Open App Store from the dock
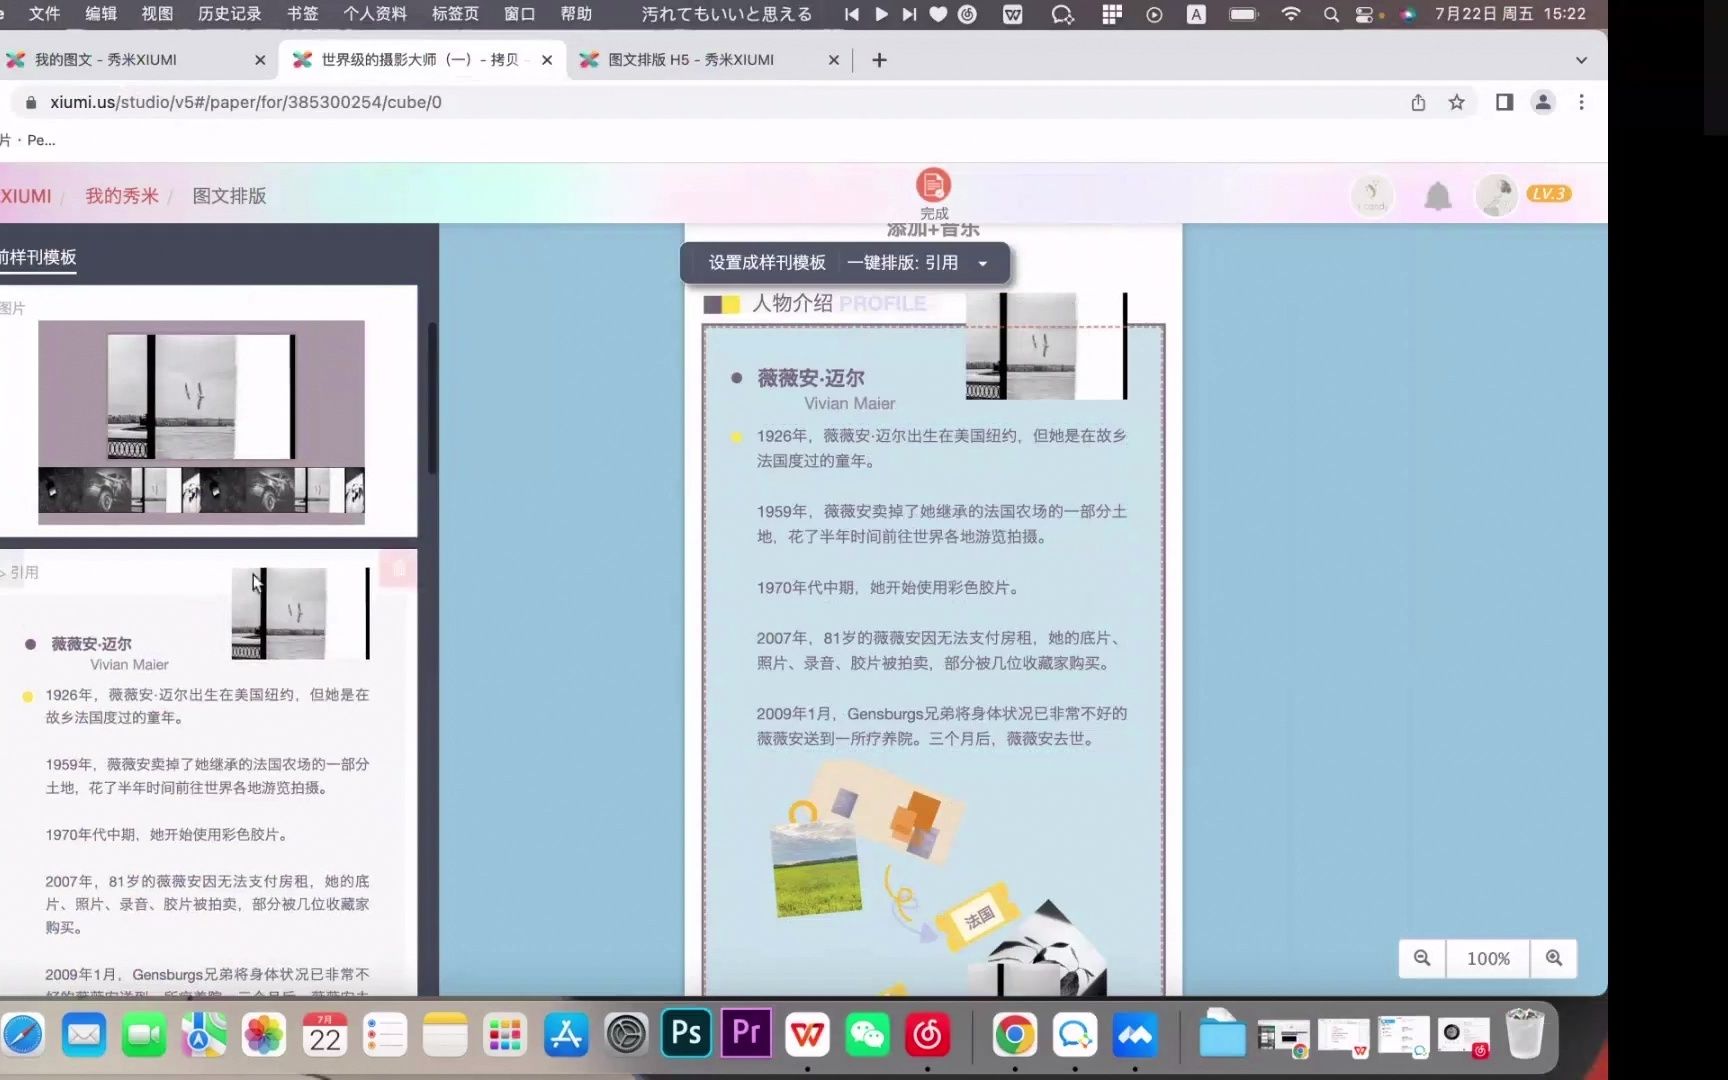 pos(566,1035)
